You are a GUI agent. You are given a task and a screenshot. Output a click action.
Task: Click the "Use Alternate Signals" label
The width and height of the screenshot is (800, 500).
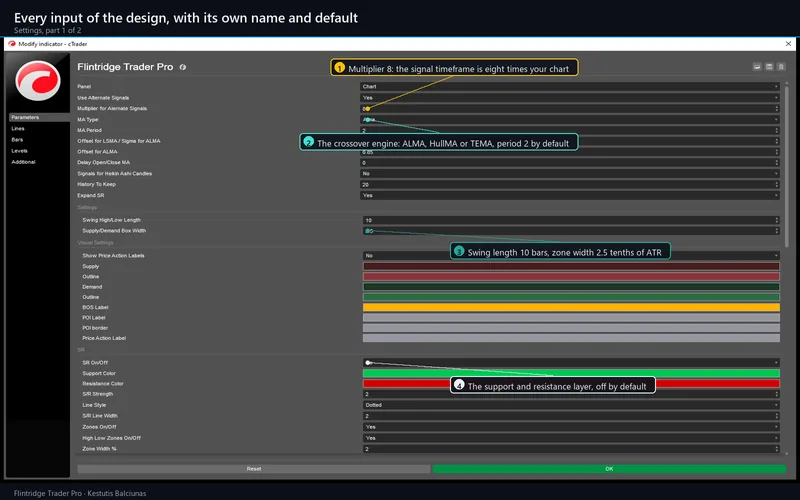[x=103, y=97]
